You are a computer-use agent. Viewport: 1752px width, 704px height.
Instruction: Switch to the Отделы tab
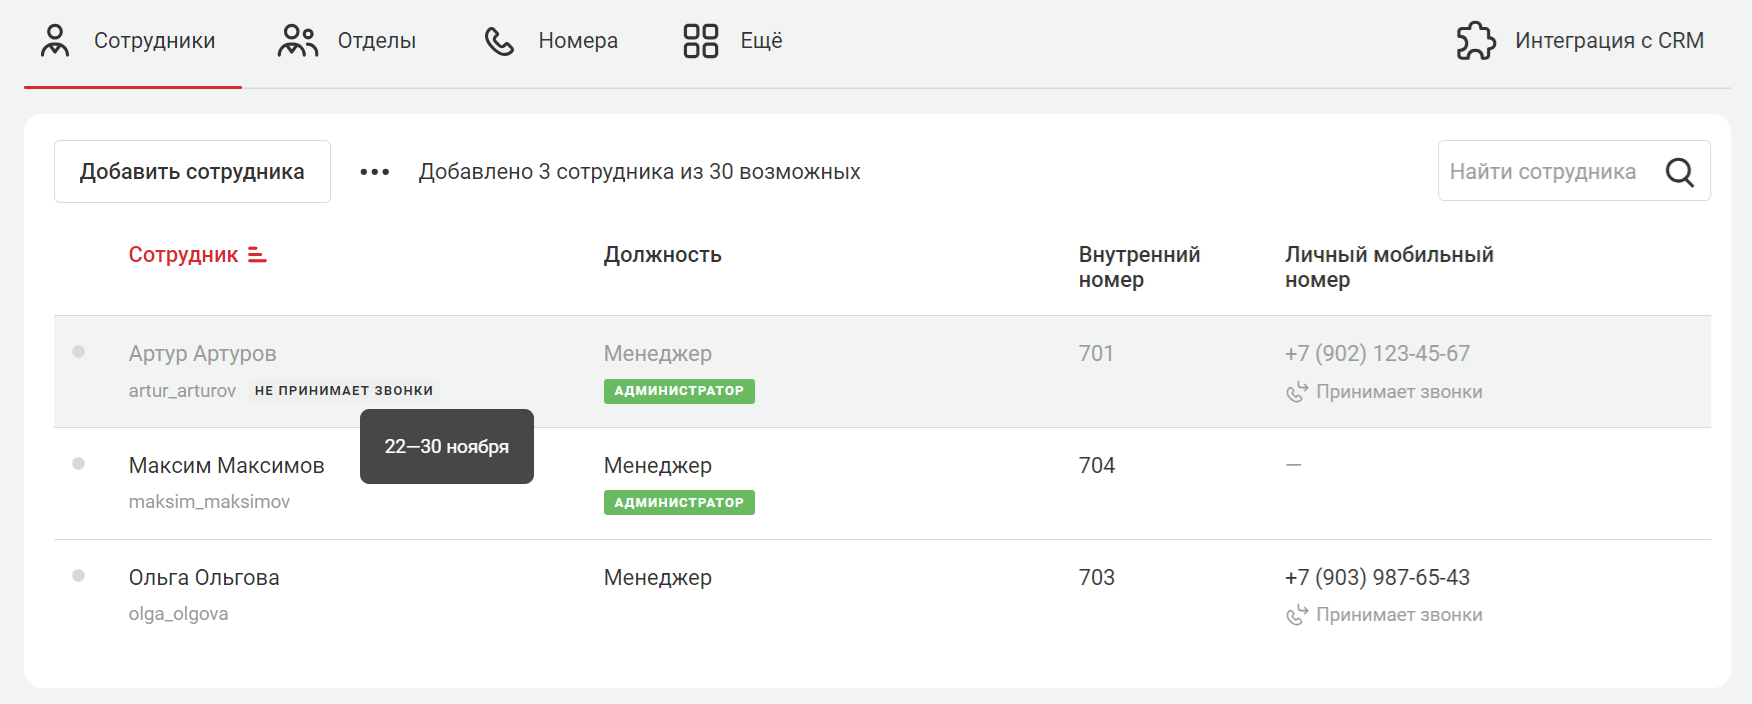pos(376,41)
